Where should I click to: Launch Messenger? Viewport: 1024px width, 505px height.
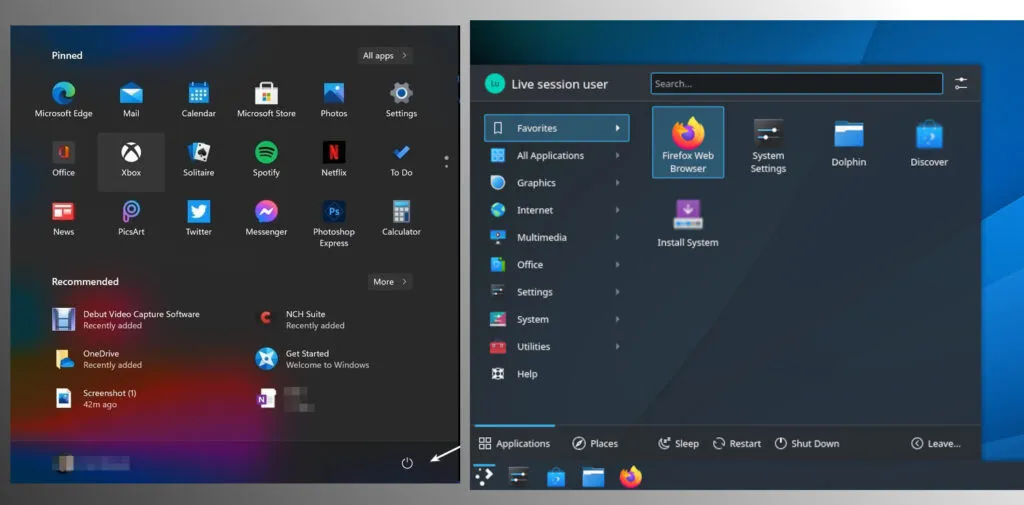tap(266, 220)
